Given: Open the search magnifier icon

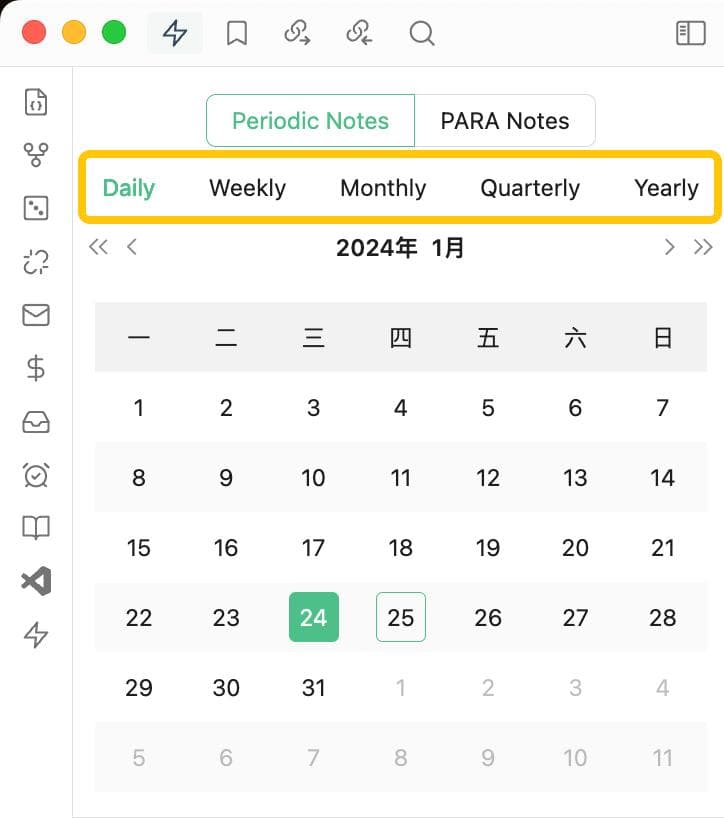Looking at the screenshot, I should coord(422,33).
